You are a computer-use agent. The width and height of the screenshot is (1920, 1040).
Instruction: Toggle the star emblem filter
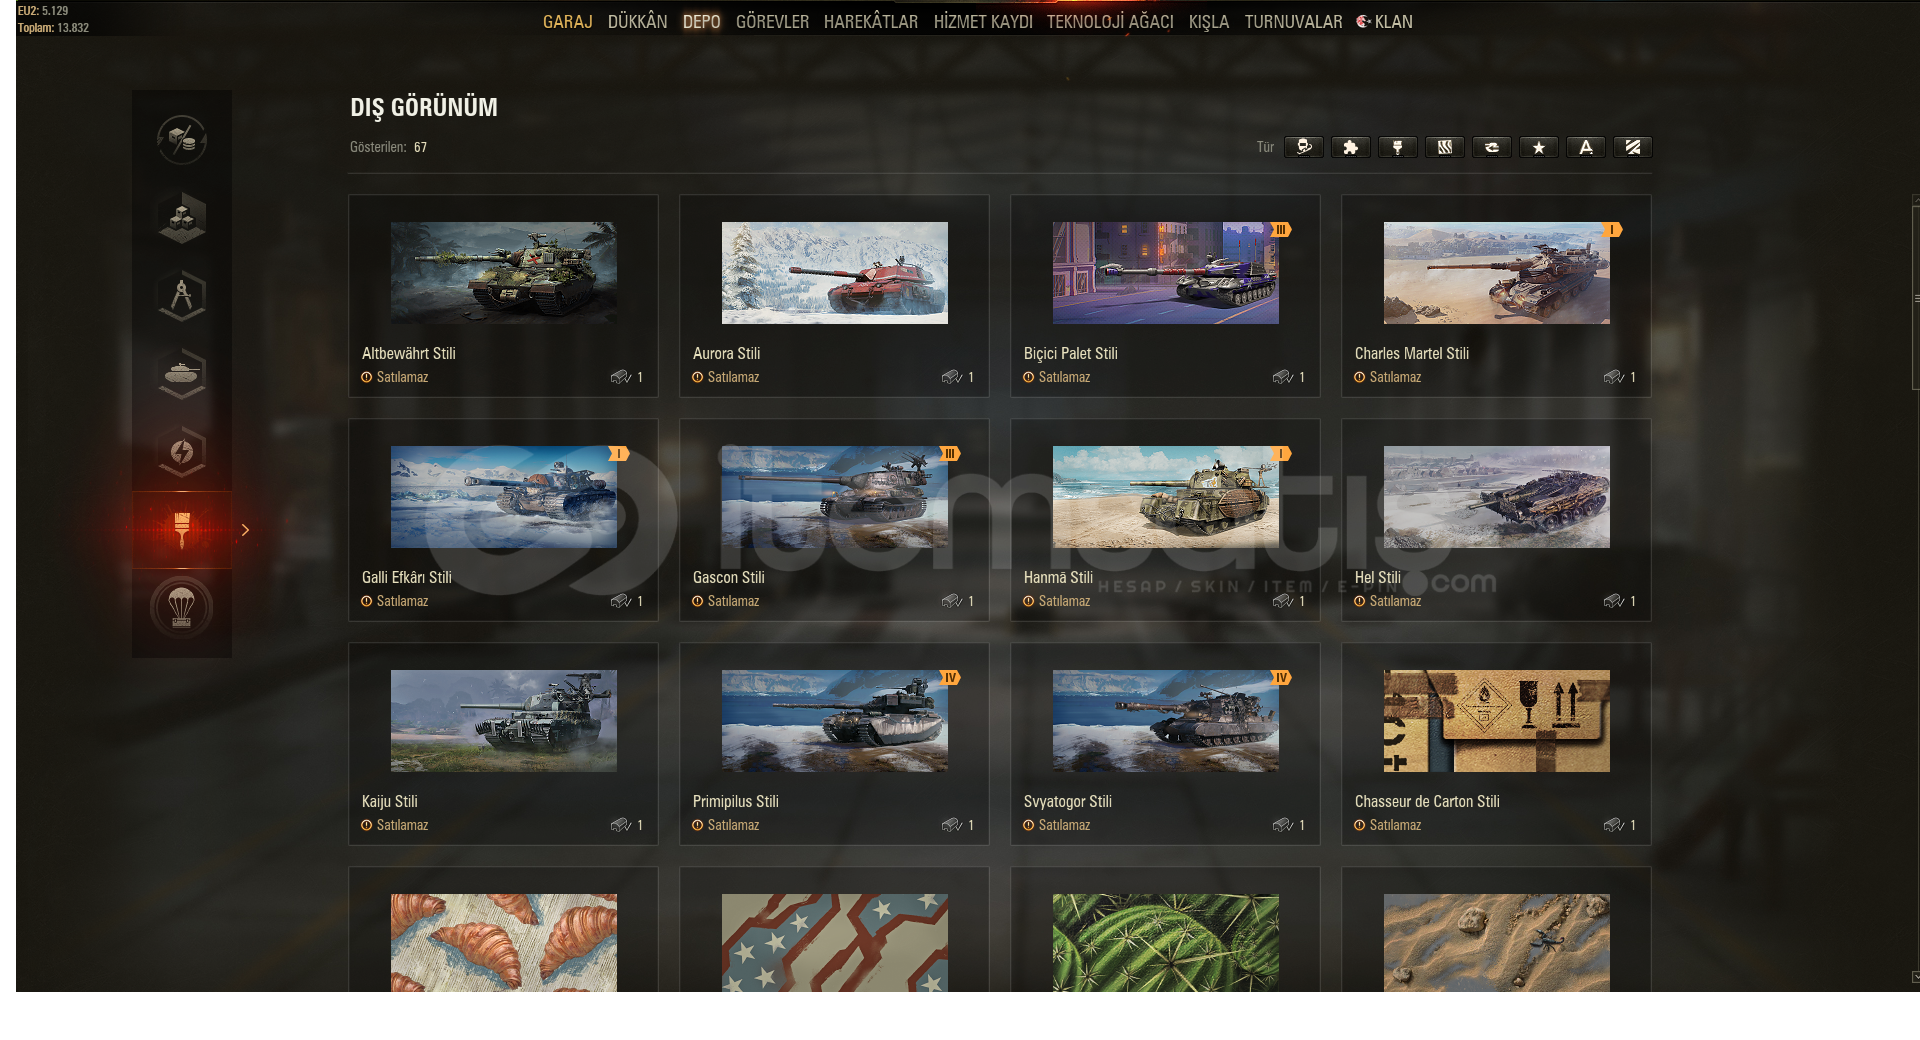tap(1539, 147)
